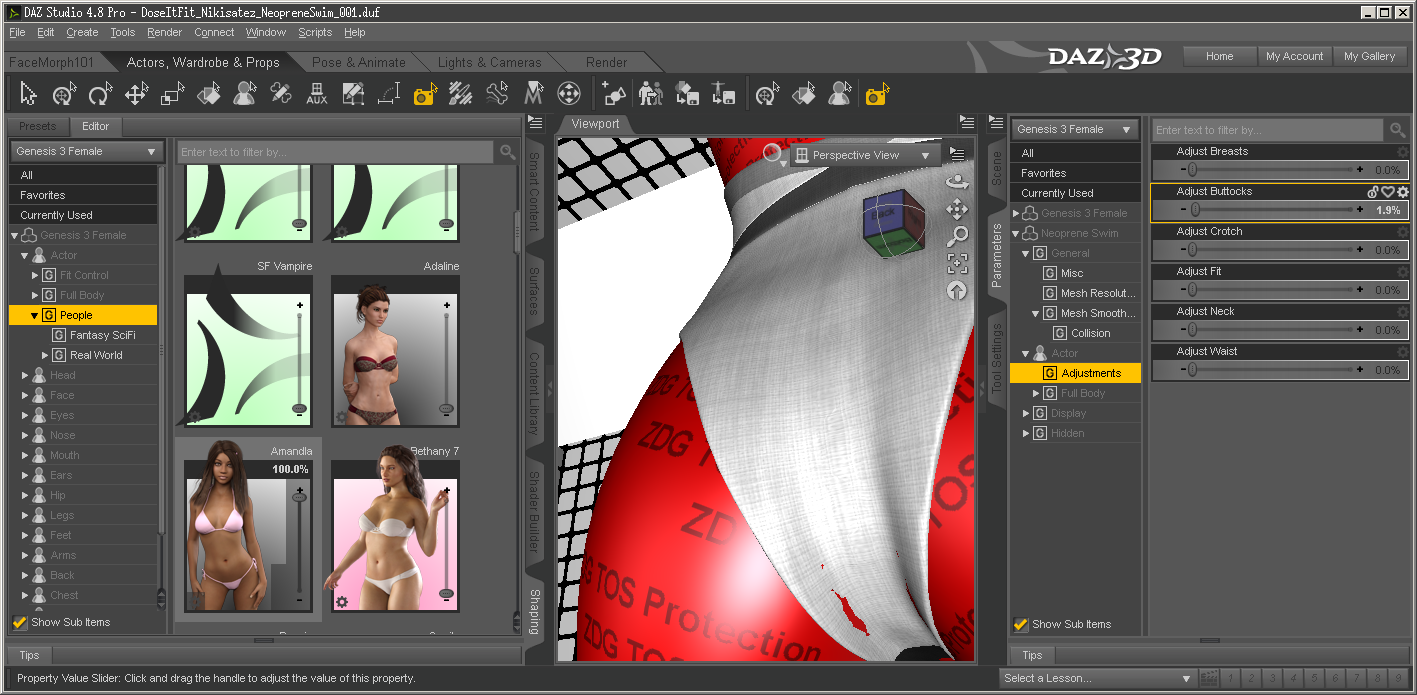Open the Select a Lesson dropdown

click(1098, 678)
